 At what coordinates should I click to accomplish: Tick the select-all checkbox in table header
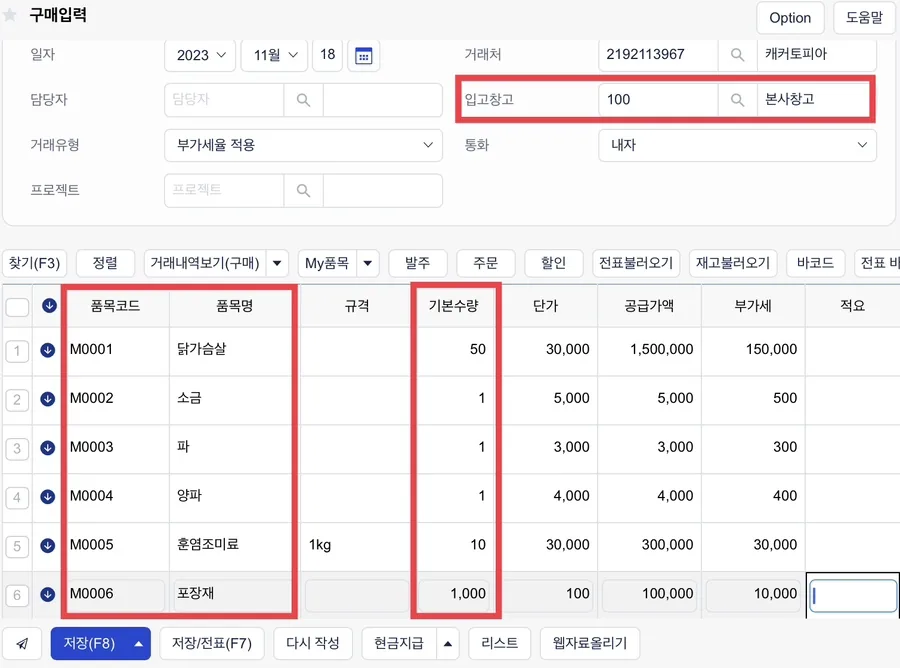point(17,307)
